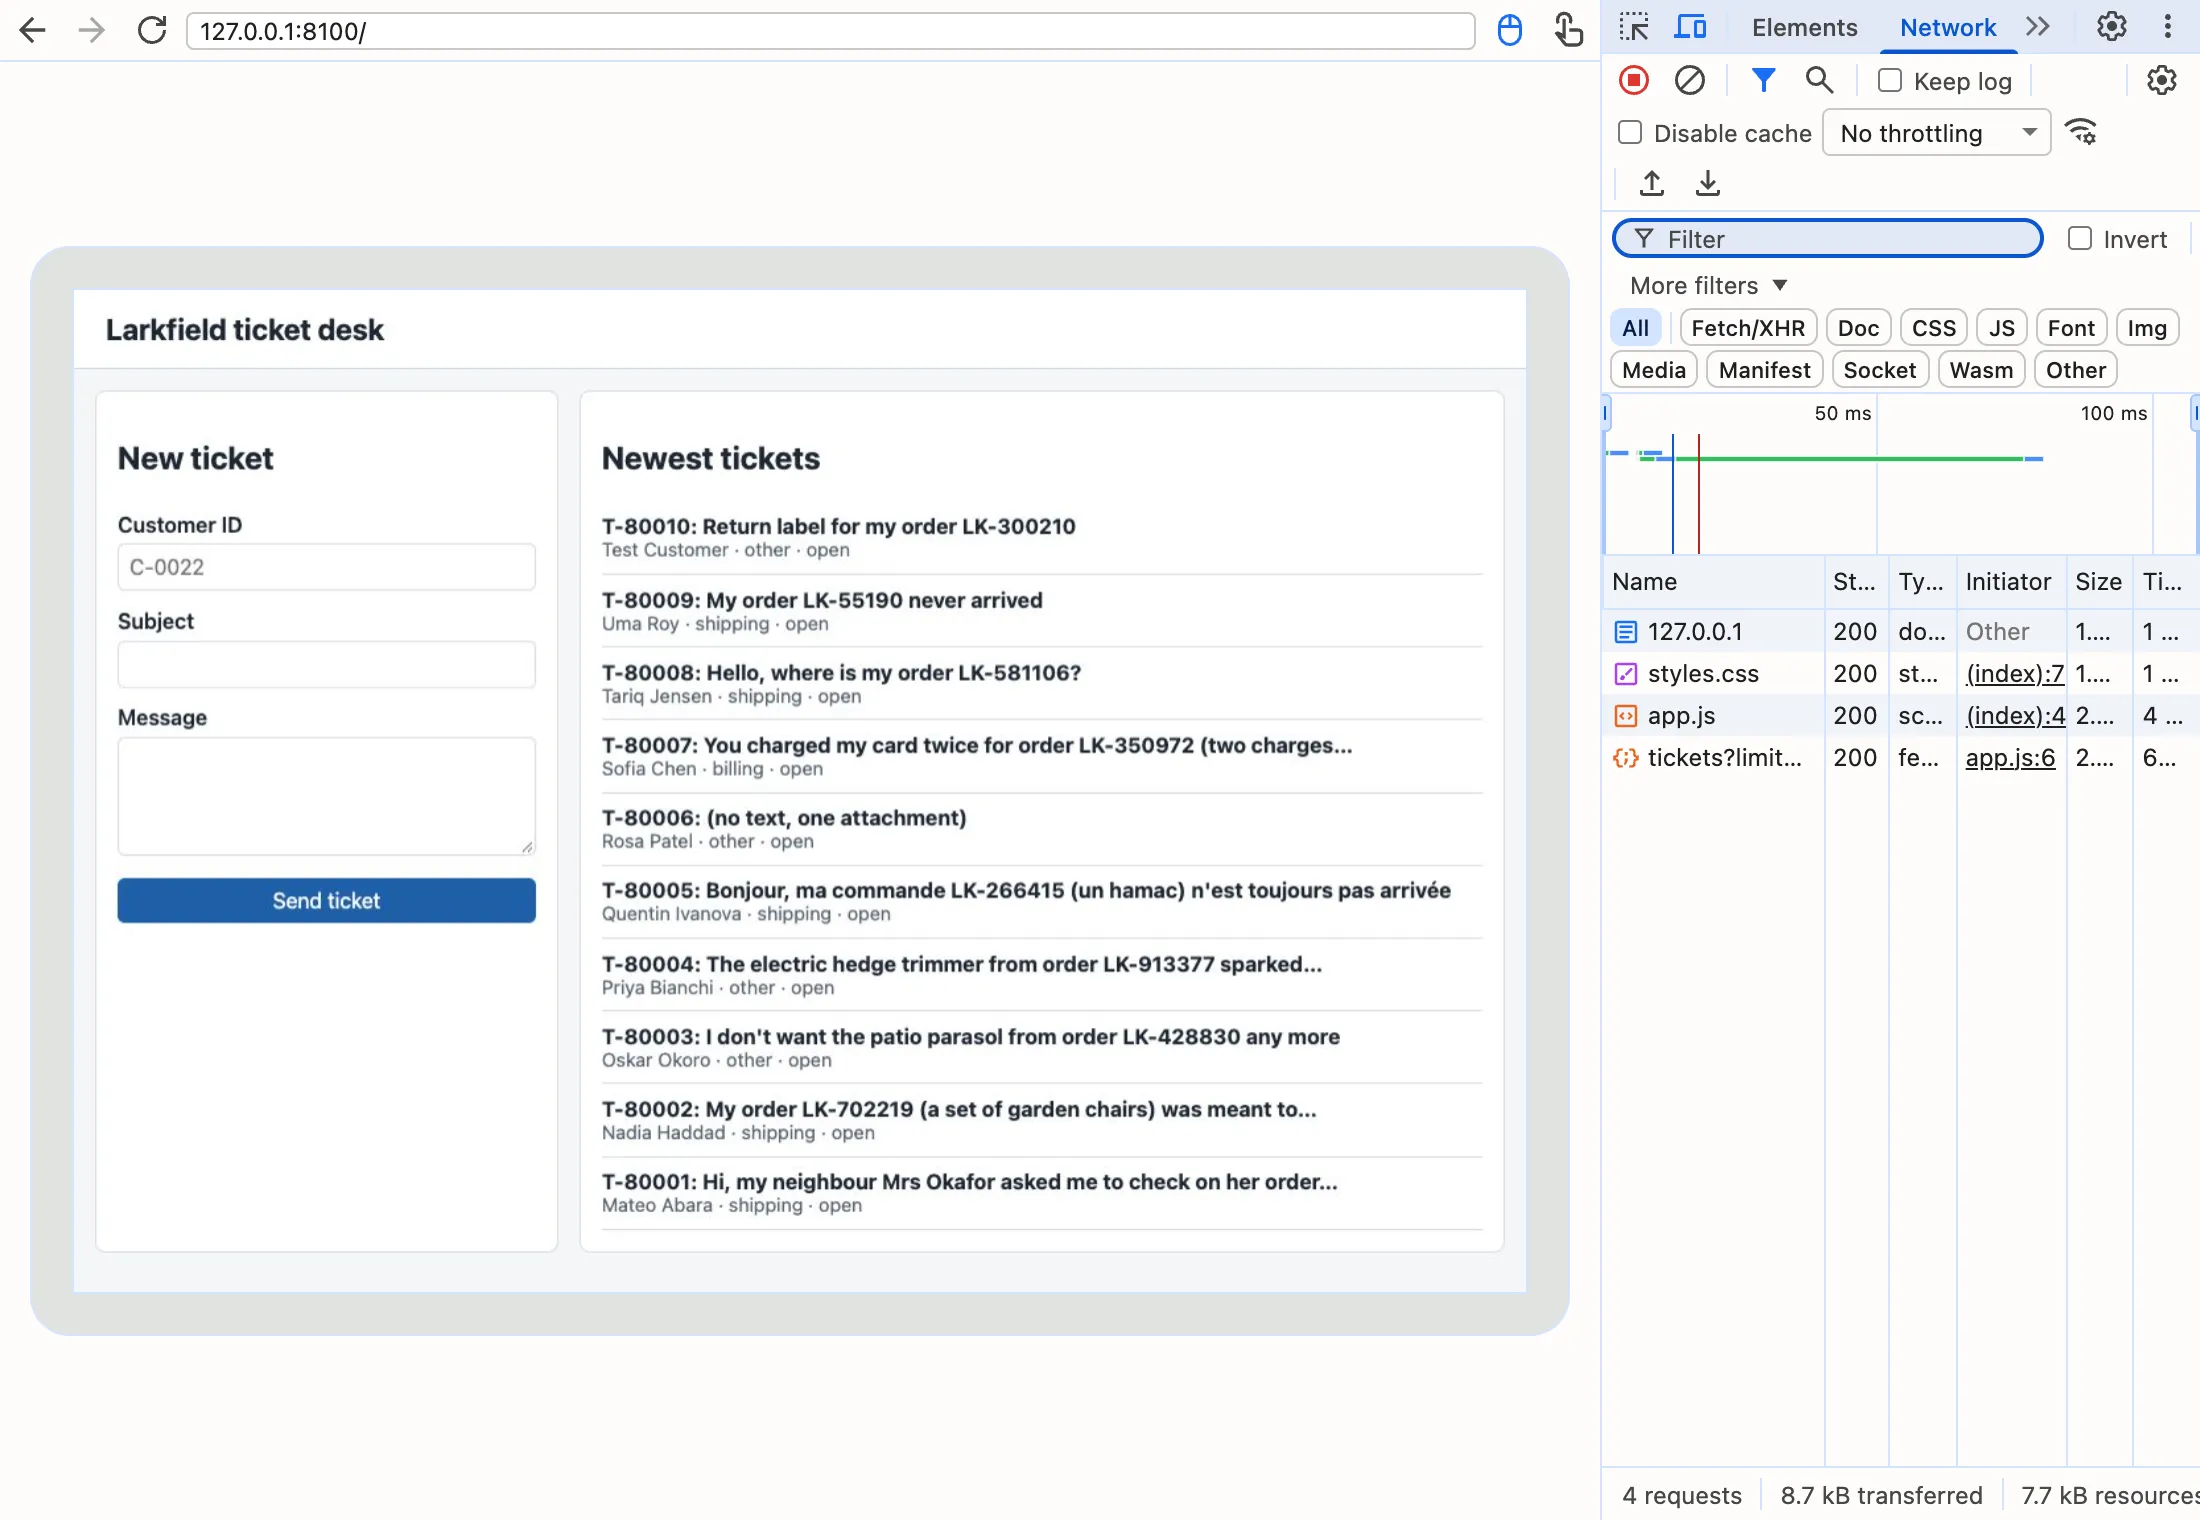
Task: Click the touch hand icon in toolbar
Action: (1568, 30)
